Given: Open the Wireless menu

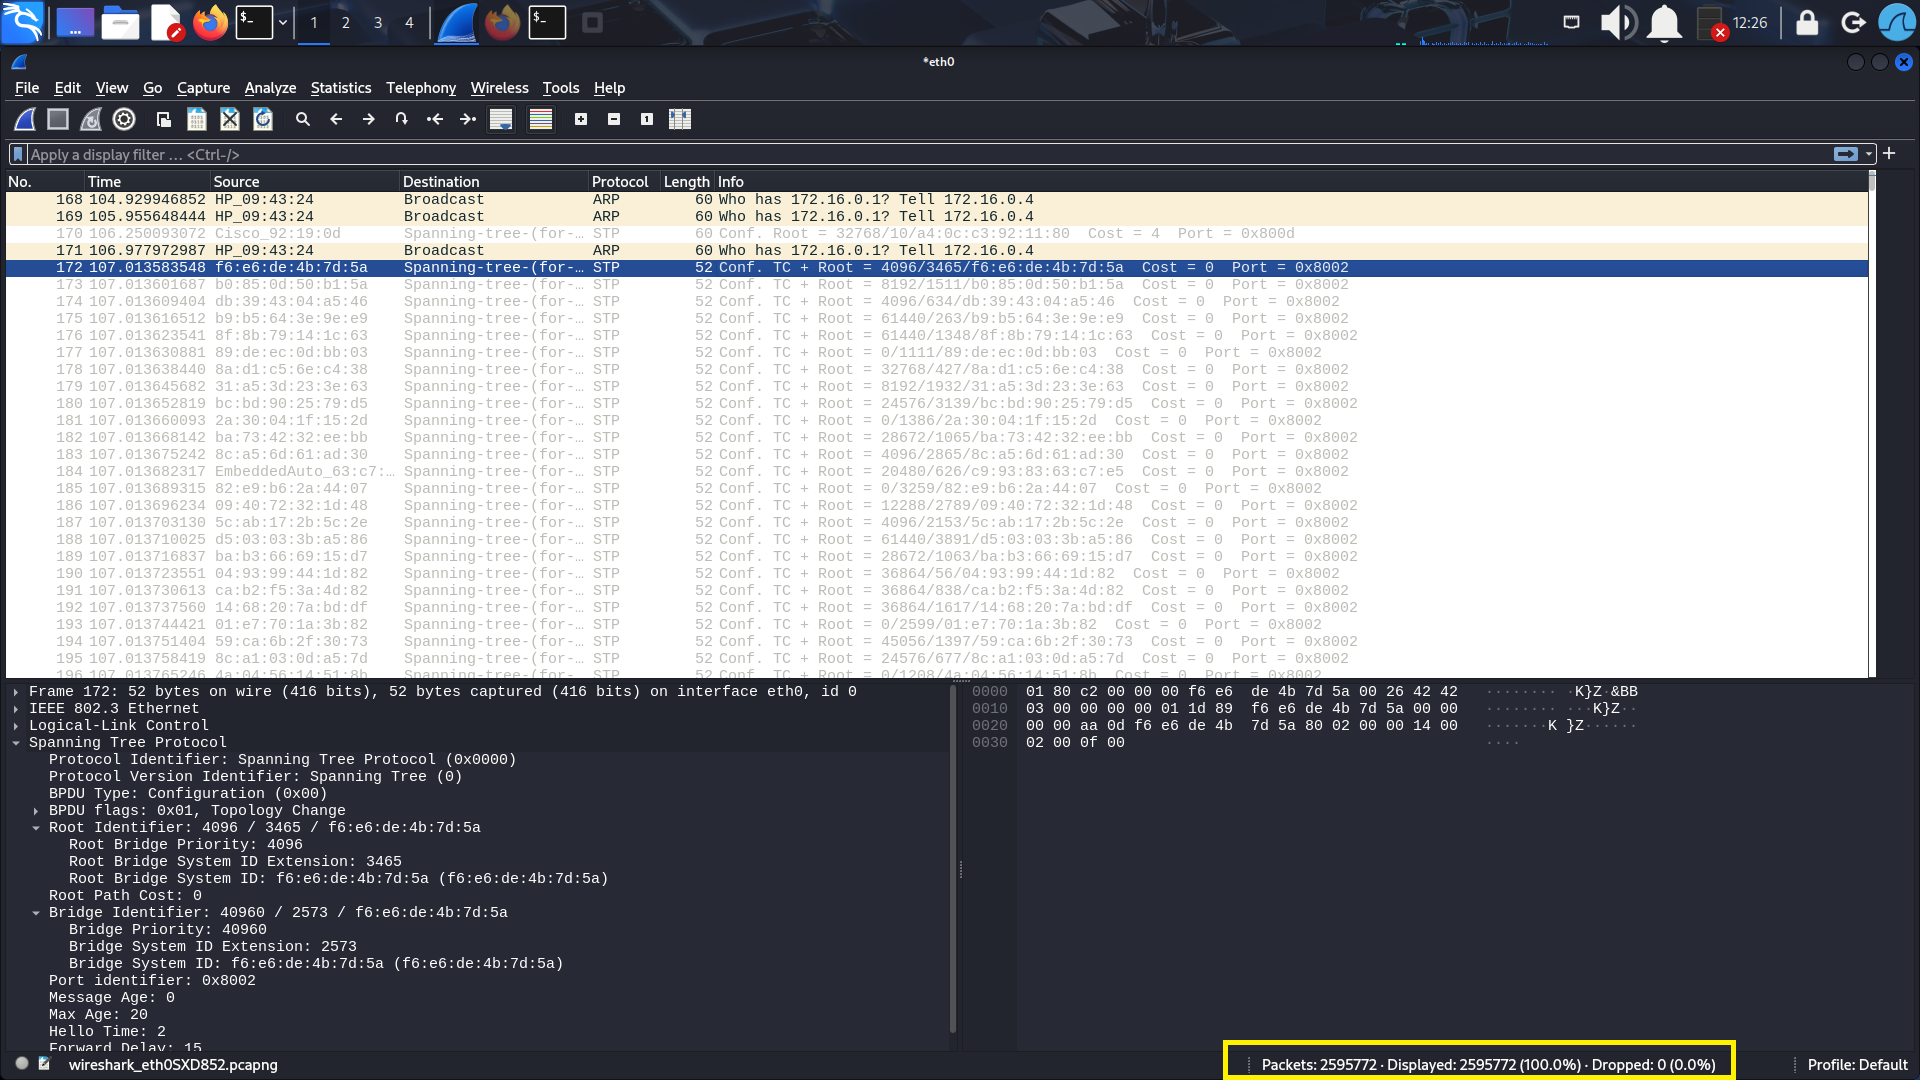Looking at the screenshot, I should pyautogui.click(x=499, y=88).
